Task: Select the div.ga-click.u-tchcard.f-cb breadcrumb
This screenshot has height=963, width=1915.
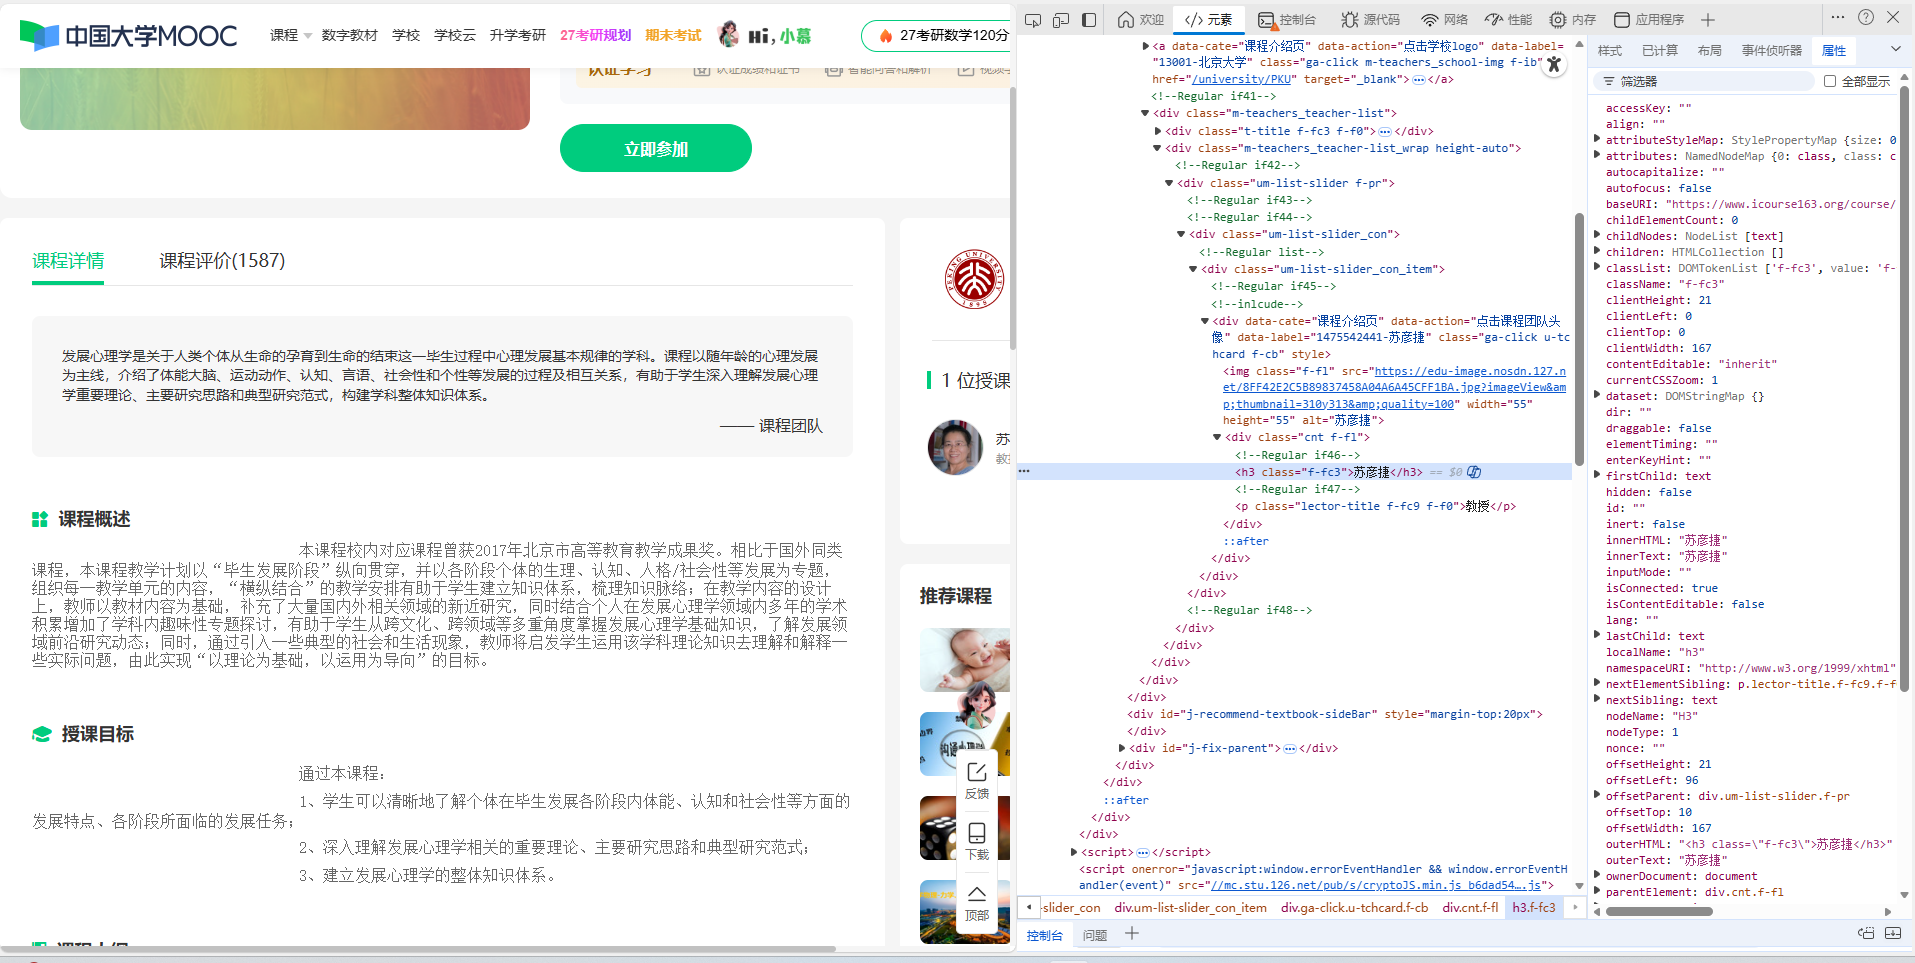Action: pos(1354,908)
